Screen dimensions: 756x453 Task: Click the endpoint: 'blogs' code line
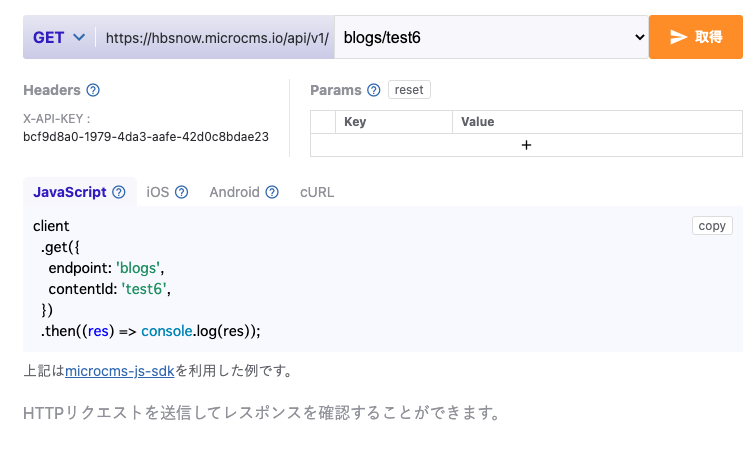tap(106, 268)
